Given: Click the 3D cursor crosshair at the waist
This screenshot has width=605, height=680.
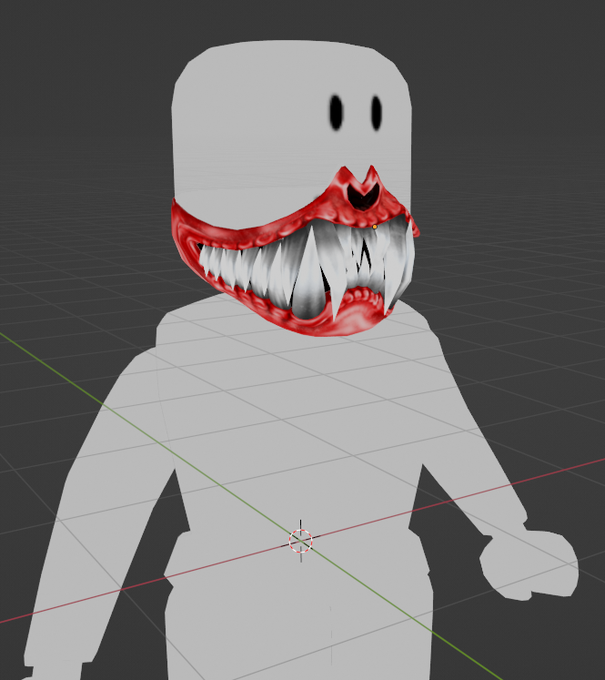Looking at the screenshot, I should 301,541.
